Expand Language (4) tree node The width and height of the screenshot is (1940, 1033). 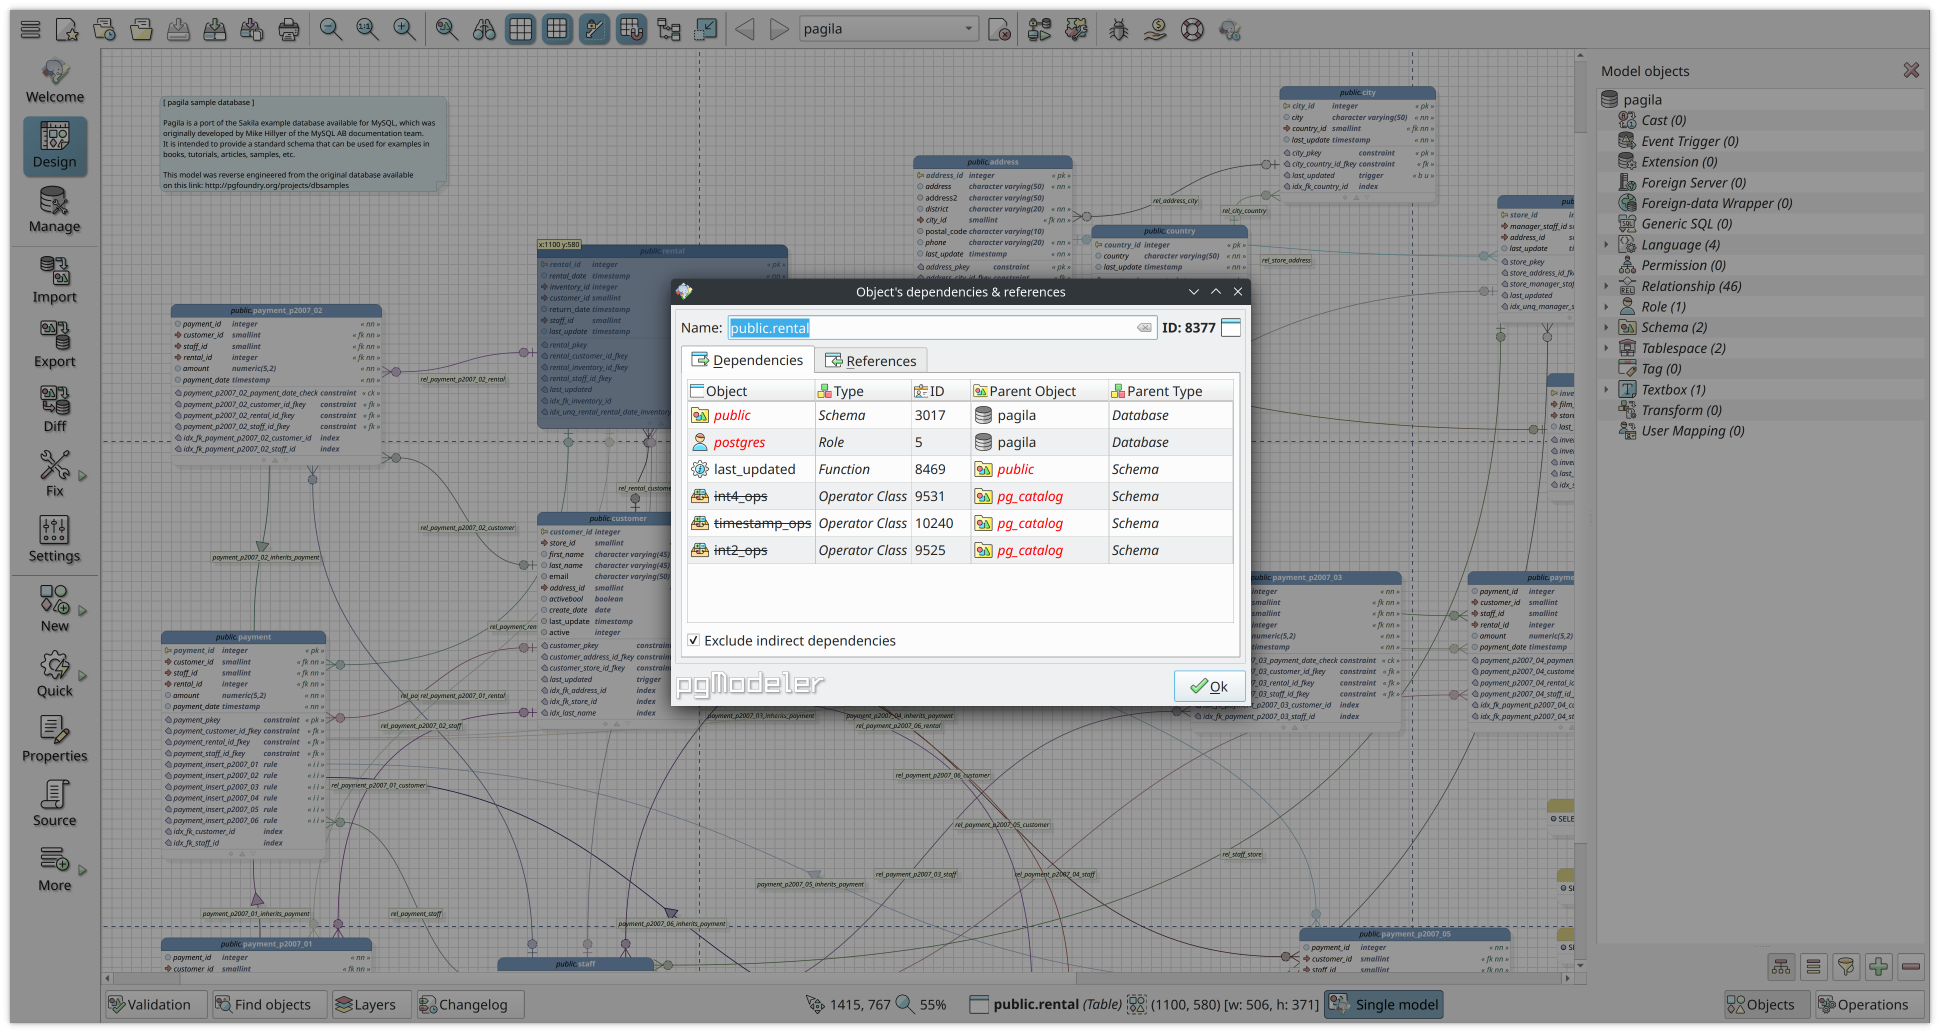pyautogui.click(x=1607, y=245)
